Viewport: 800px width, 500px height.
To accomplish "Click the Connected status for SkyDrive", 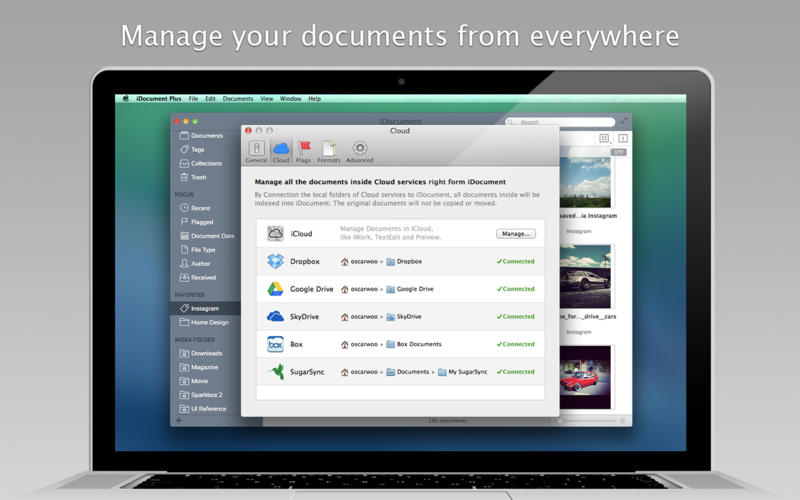I will pos(516,316).
